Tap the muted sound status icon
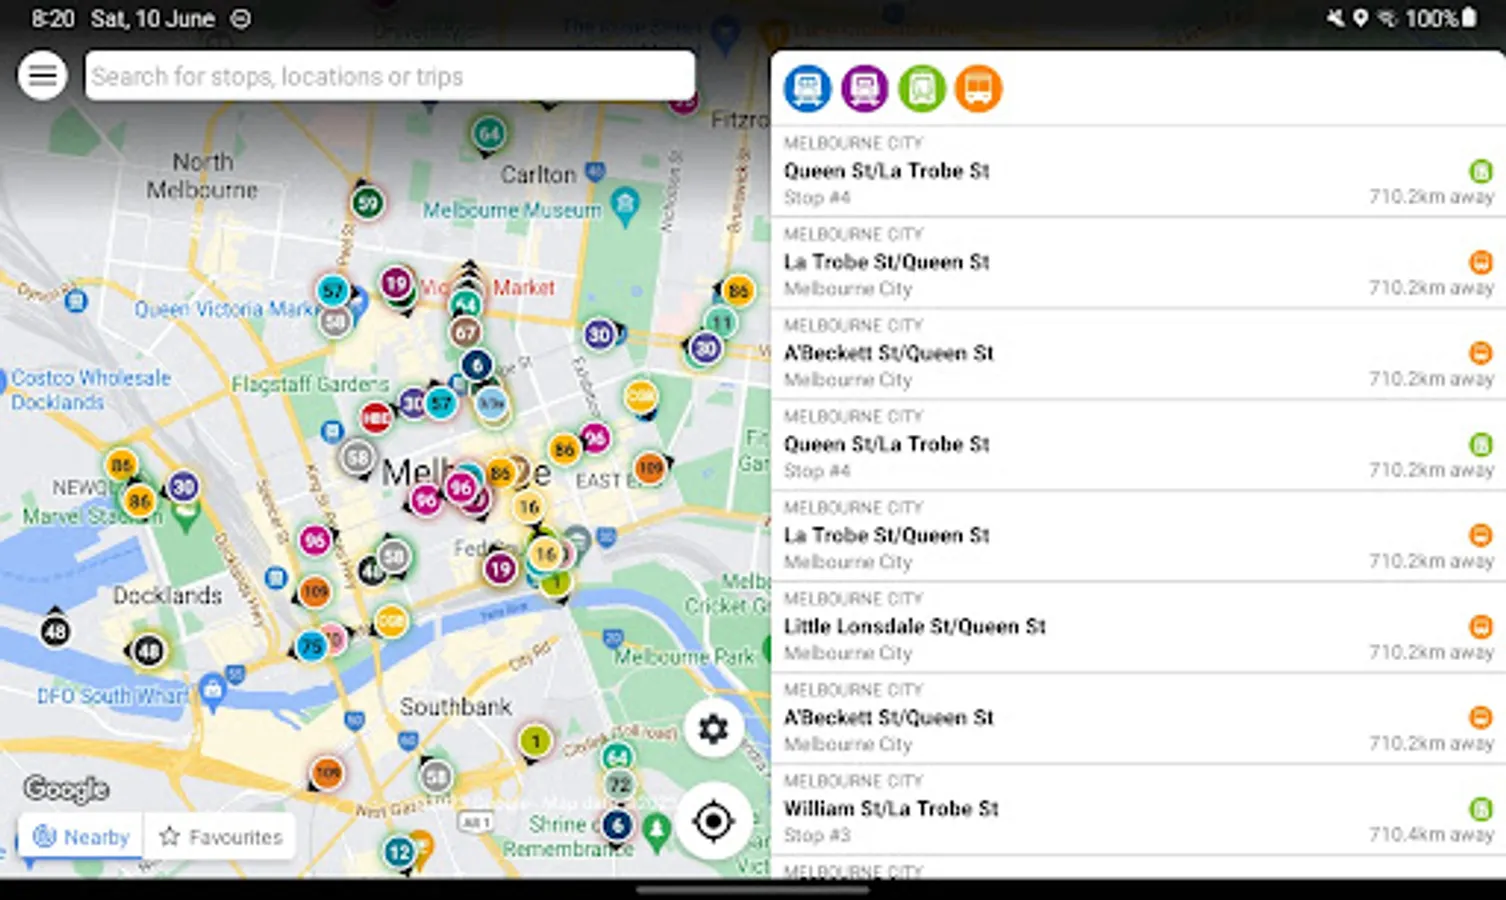This screenshot has width=1506, height=900. 1336,18
